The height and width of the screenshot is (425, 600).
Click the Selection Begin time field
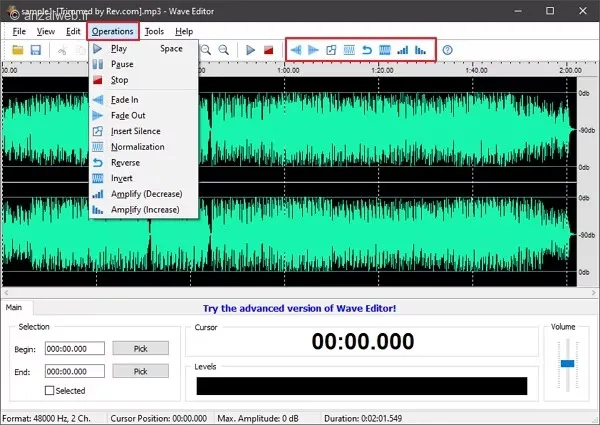(x=75, y=349)
